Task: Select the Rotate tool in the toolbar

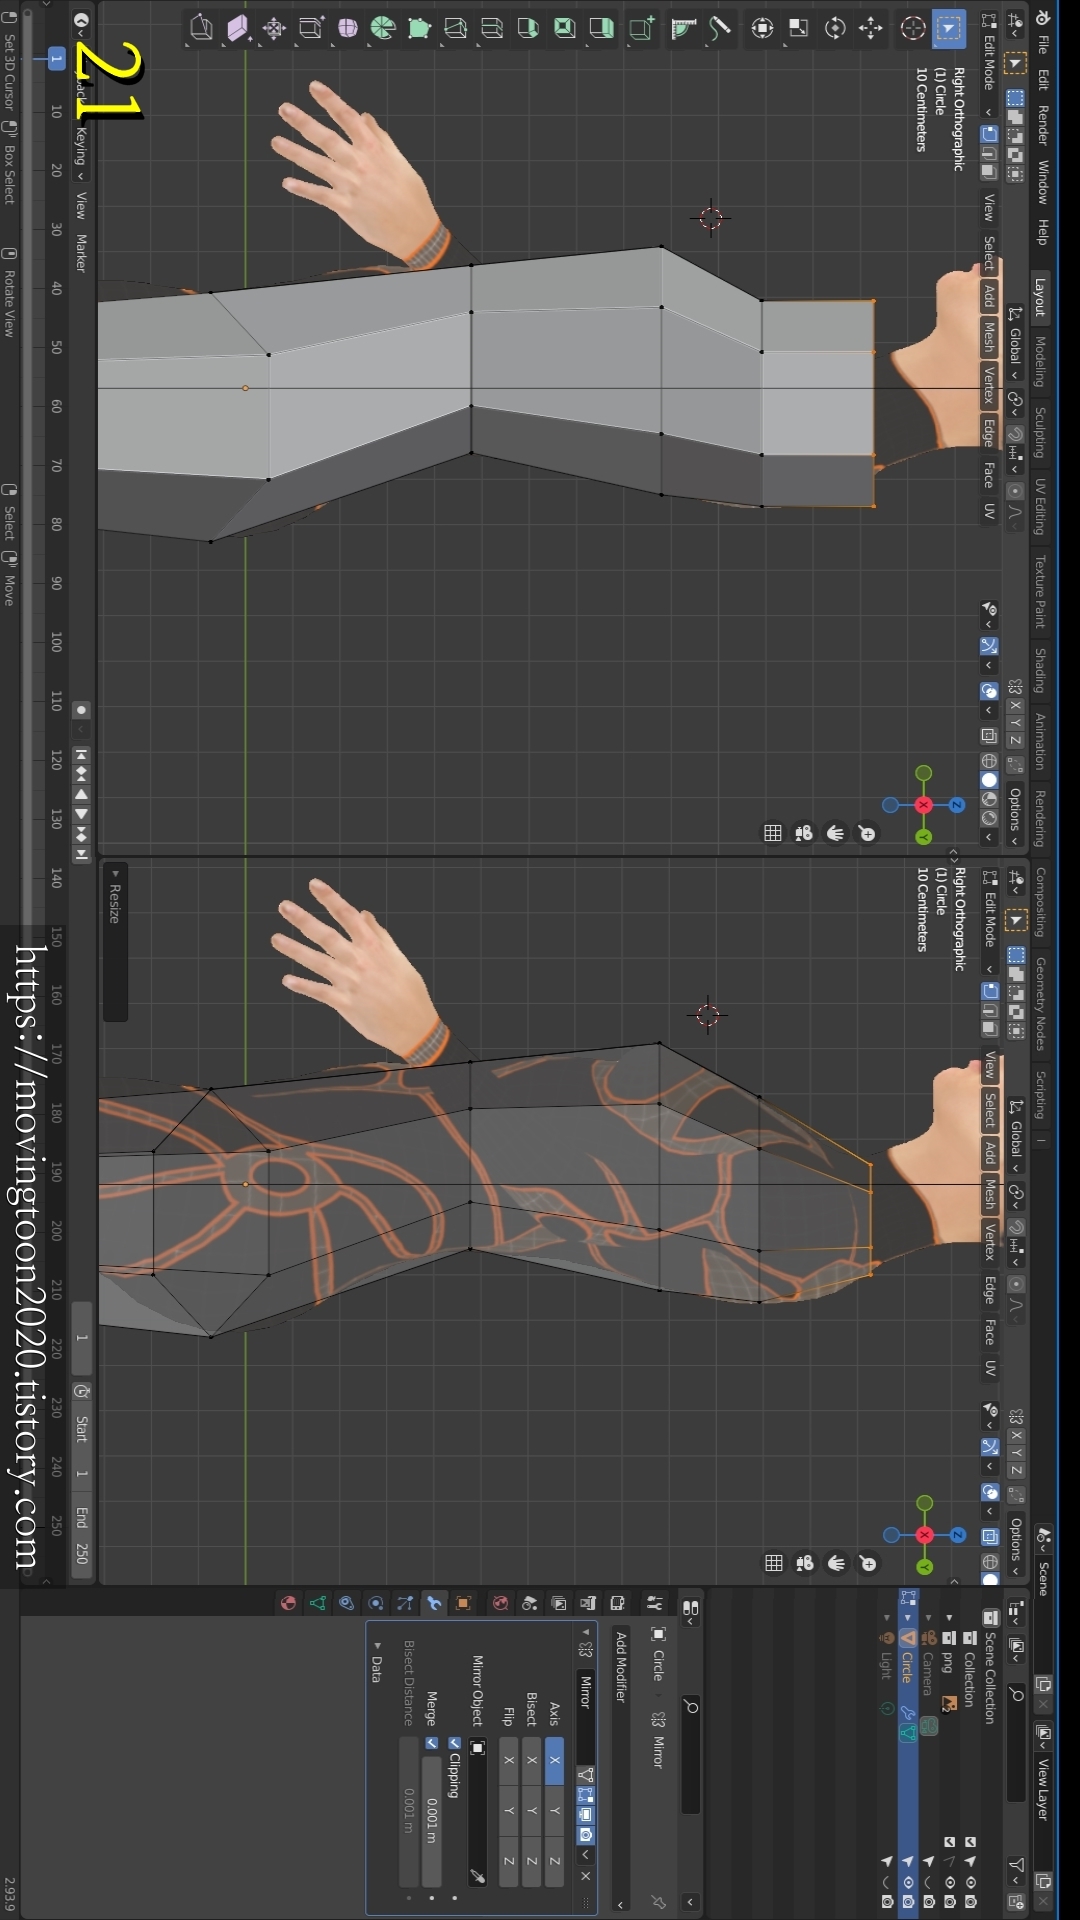Action: coord(834,29)
